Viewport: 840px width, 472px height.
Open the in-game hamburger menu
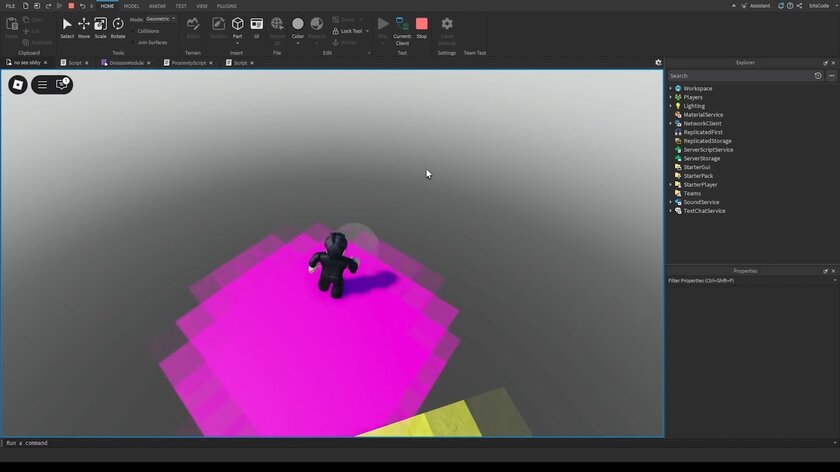42,85
